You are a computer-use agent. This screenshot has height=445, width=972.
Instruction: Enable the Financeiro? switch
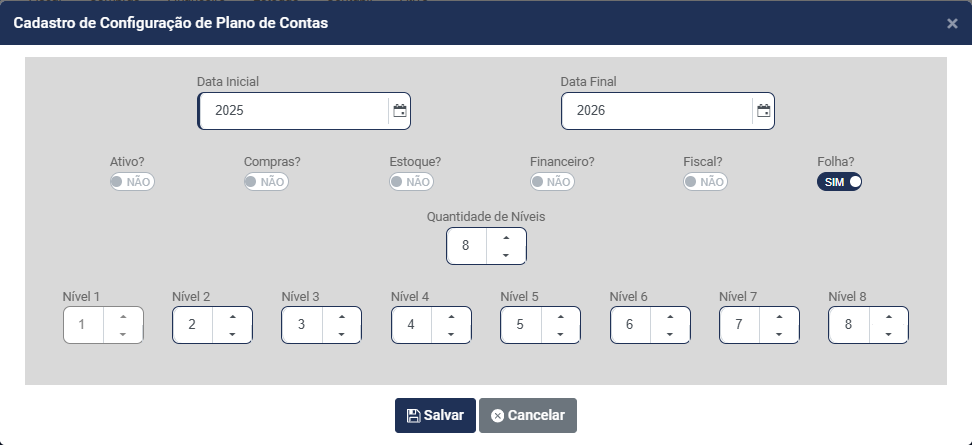click(x=552, y=182)
